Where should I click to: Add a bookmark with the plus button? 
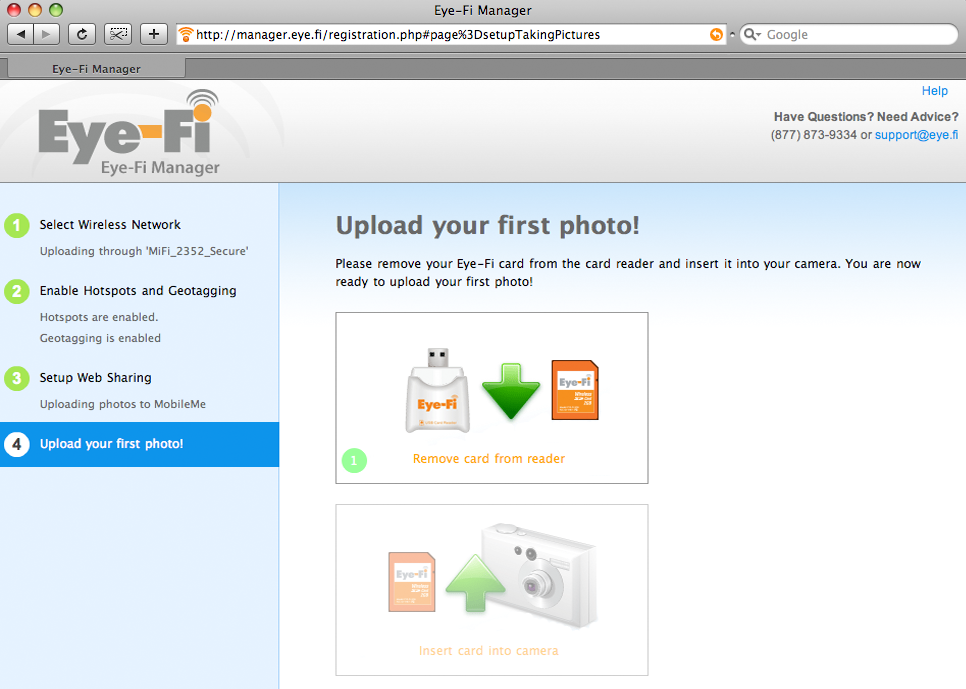tap(154, 34)
